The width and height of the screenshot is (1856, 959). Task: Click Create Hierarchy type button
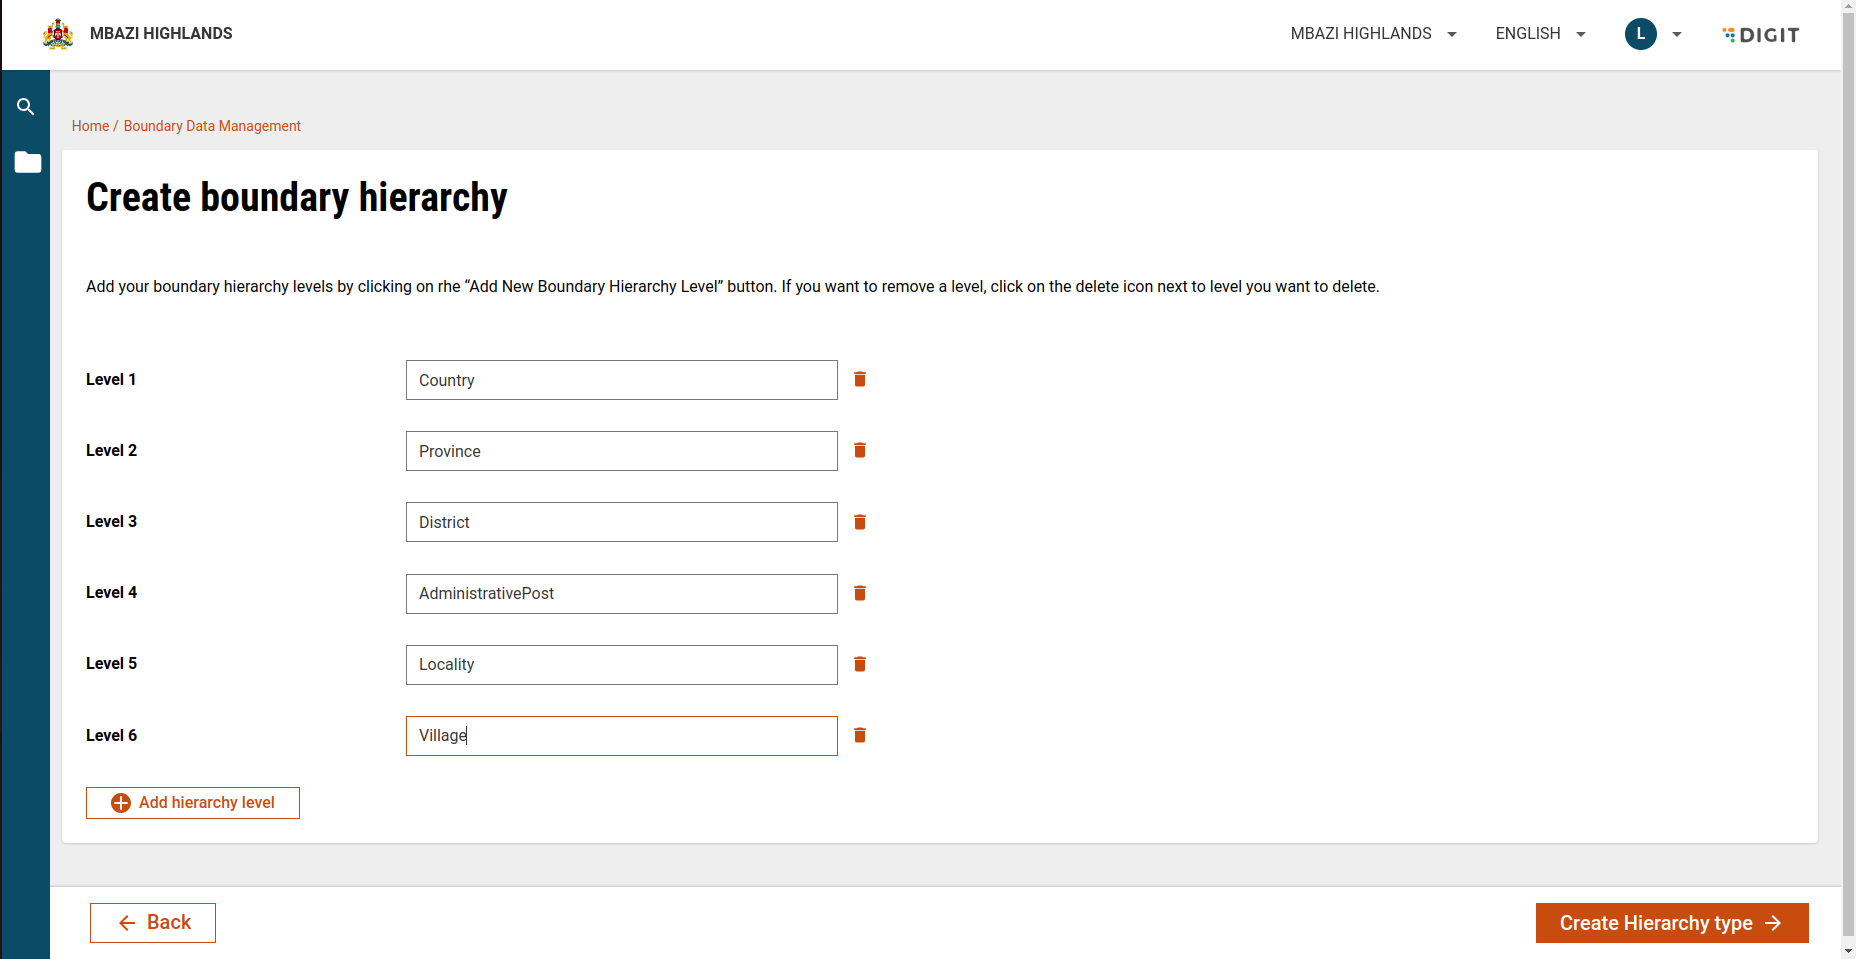pyautogui.click(x=1671, y=923)
